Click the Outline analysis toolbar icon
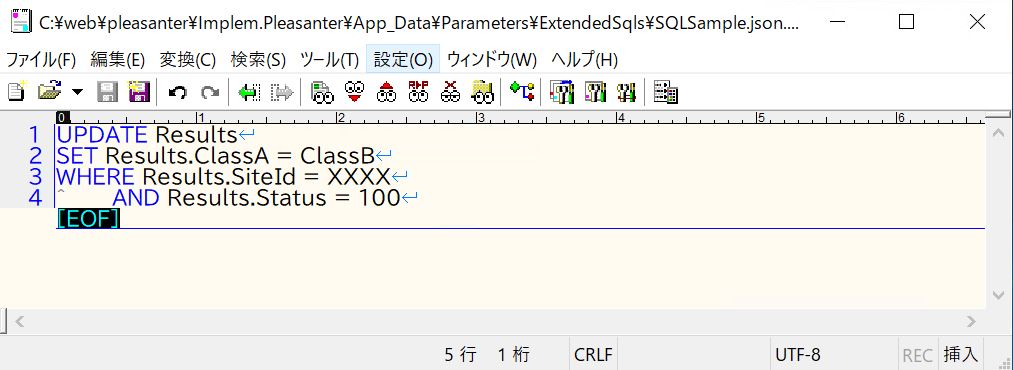Viewport: 1013px width, 370px height. [522, 92]
